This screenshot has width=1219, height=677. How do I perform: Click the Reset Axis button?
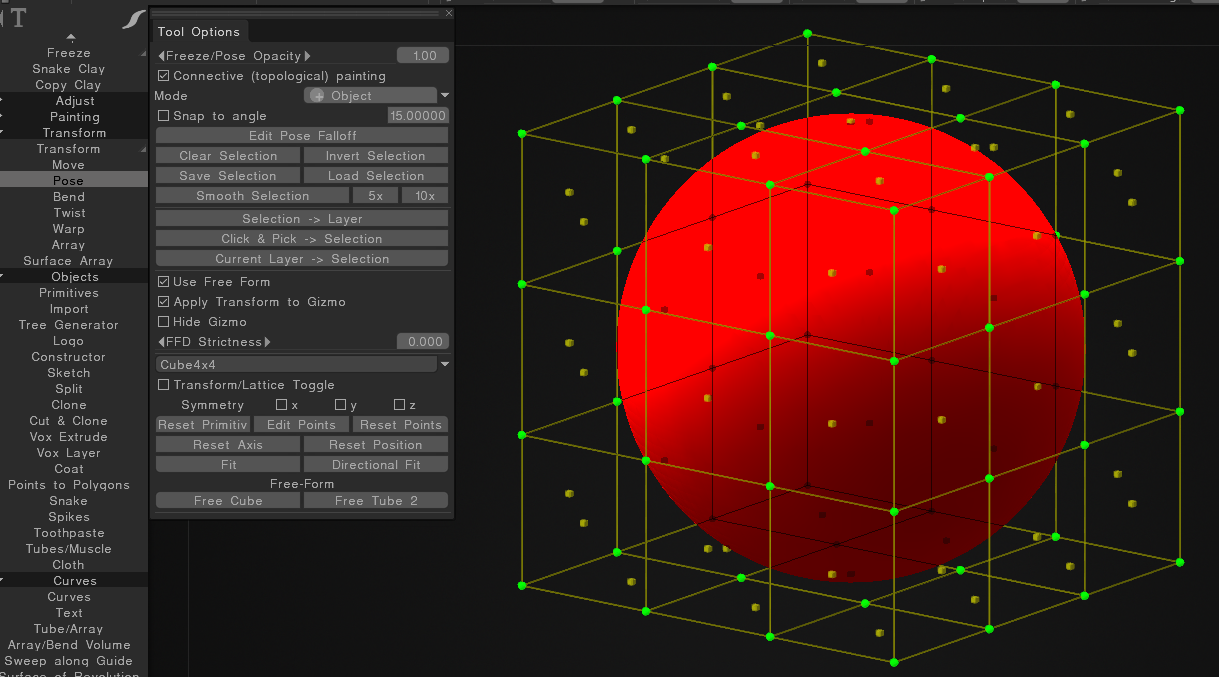228,445
